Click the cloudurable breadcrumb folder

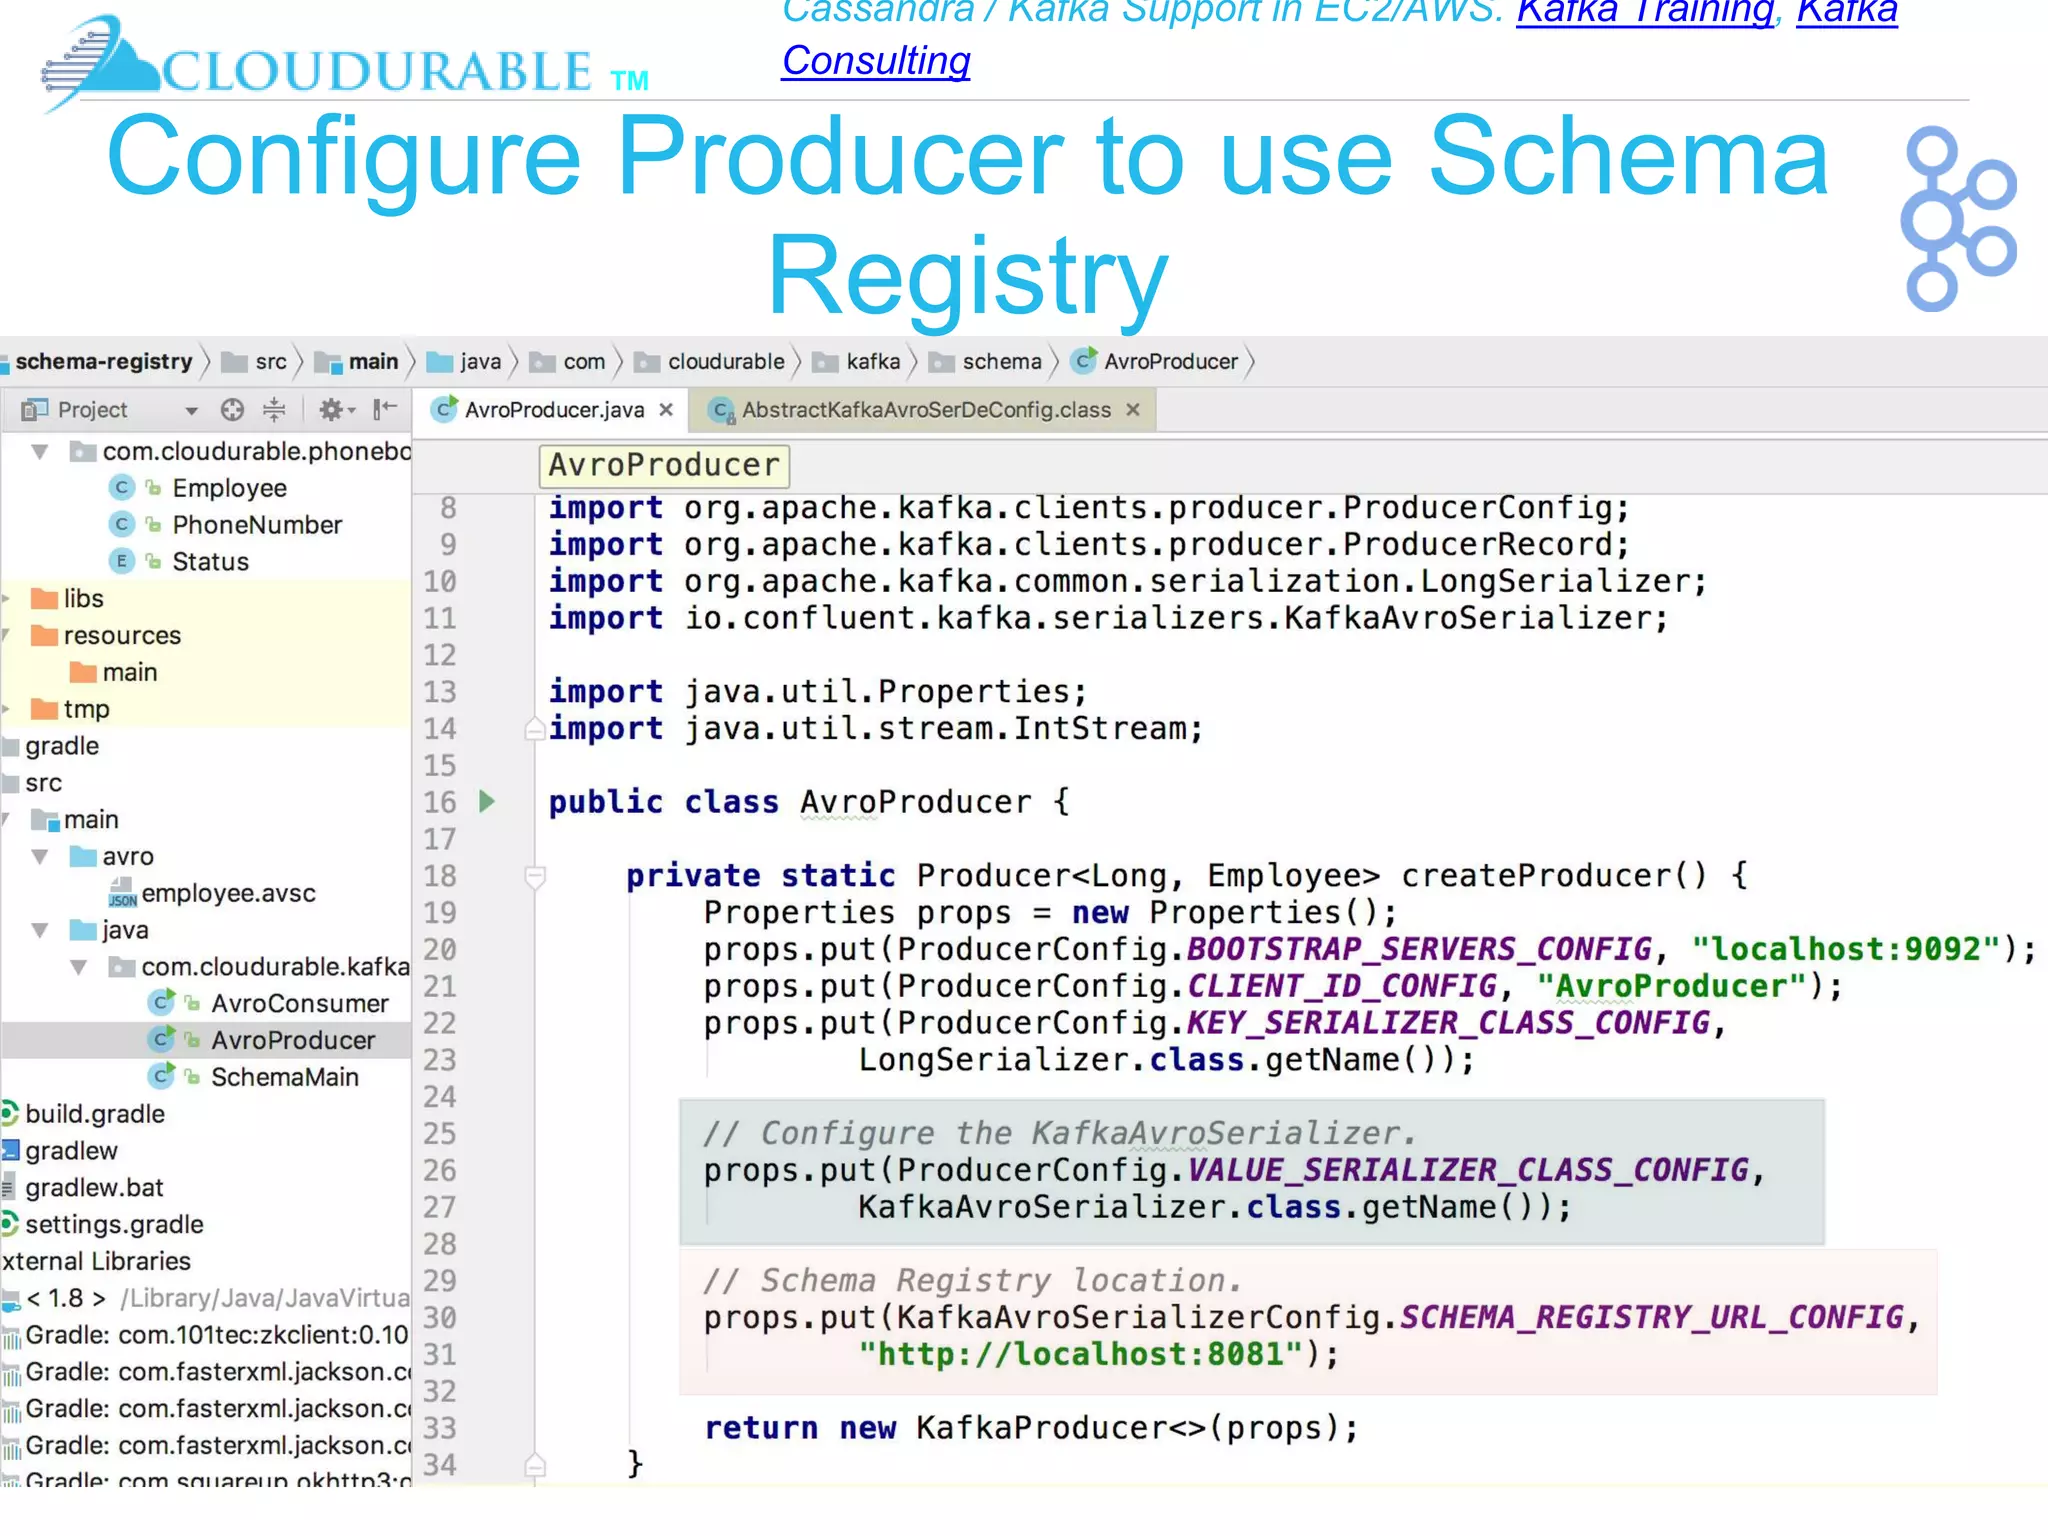point(725,362)
